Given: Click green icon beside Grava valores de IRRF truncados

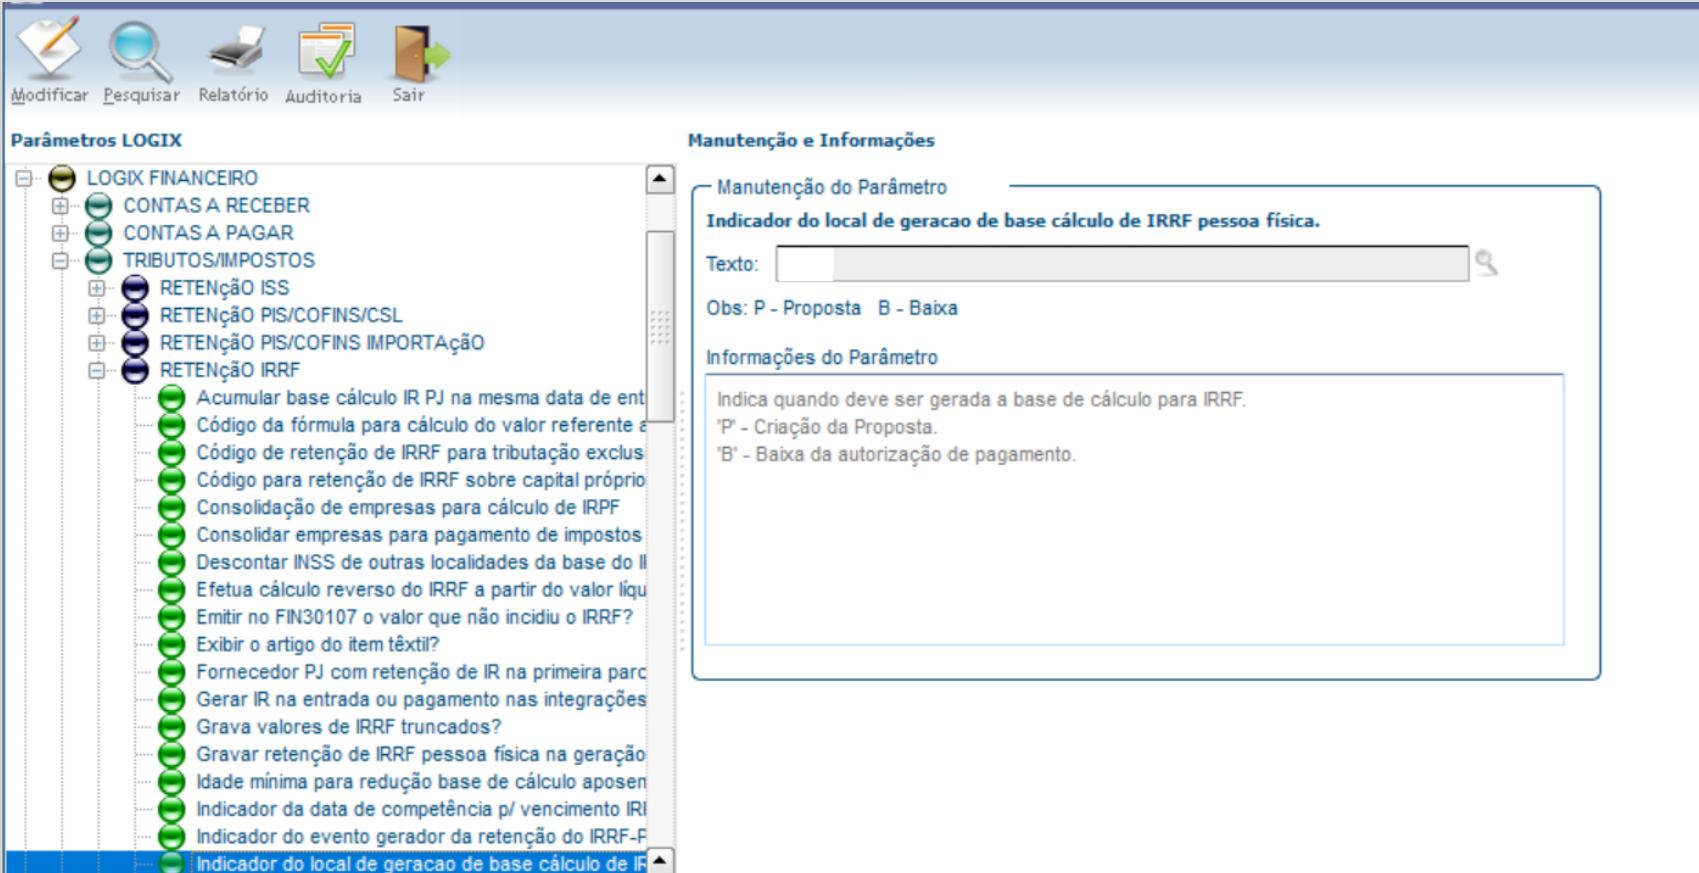Looking at the screenshot, I should point(172,727).
